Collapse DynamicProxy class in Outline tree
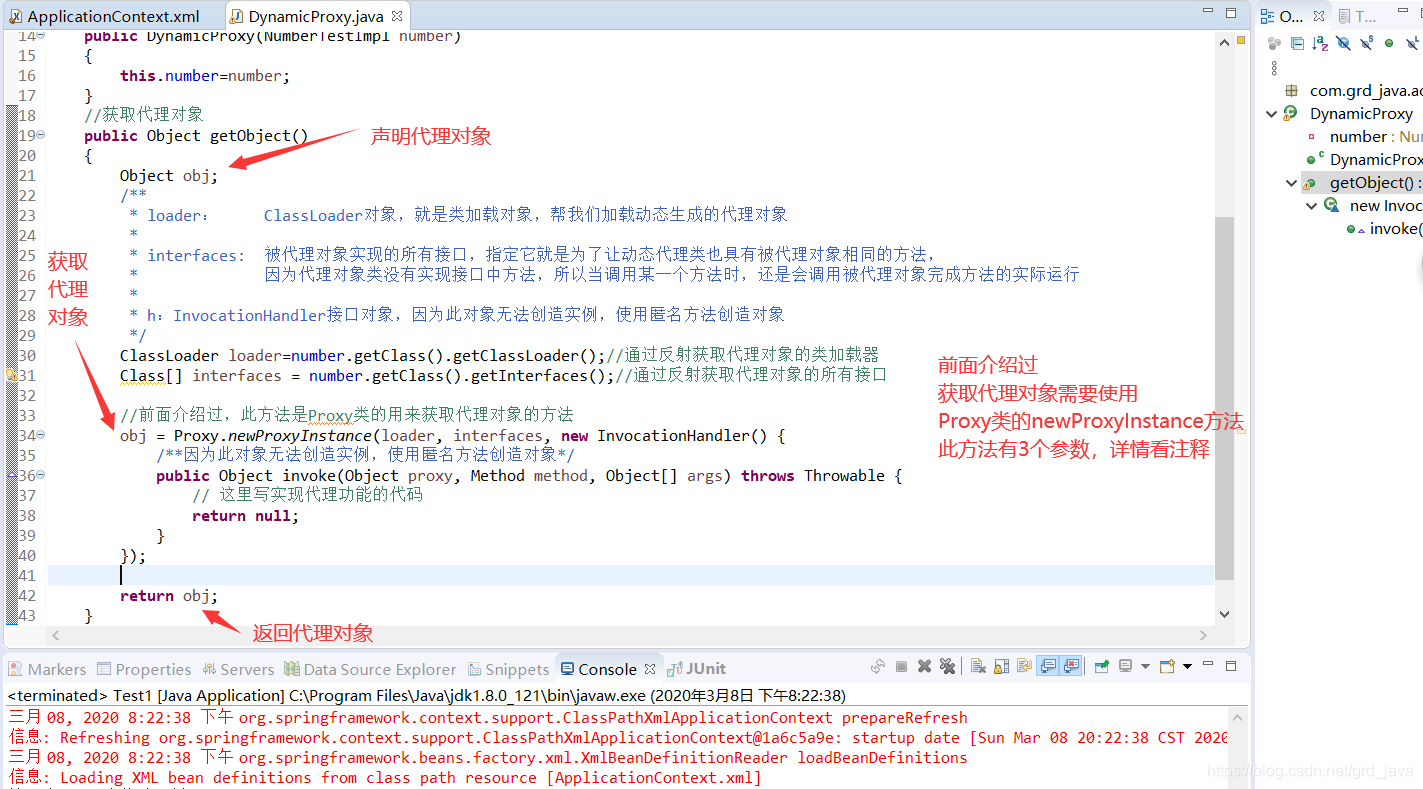The image size is (1423, 789). pyautogui.click(x=1271, y=114)
